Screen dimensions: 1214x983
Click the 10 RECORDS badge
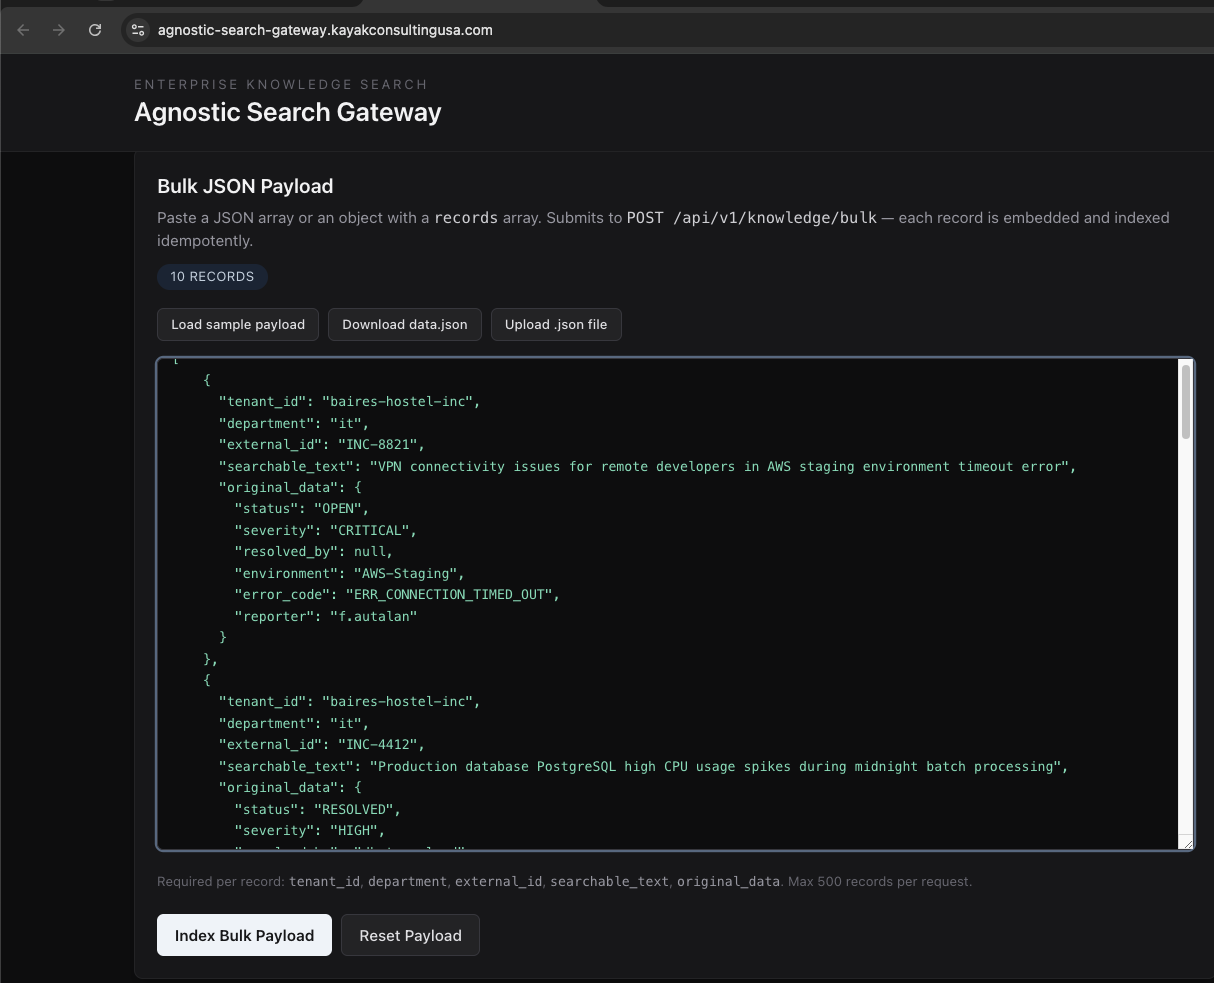[x=212, y=276]
